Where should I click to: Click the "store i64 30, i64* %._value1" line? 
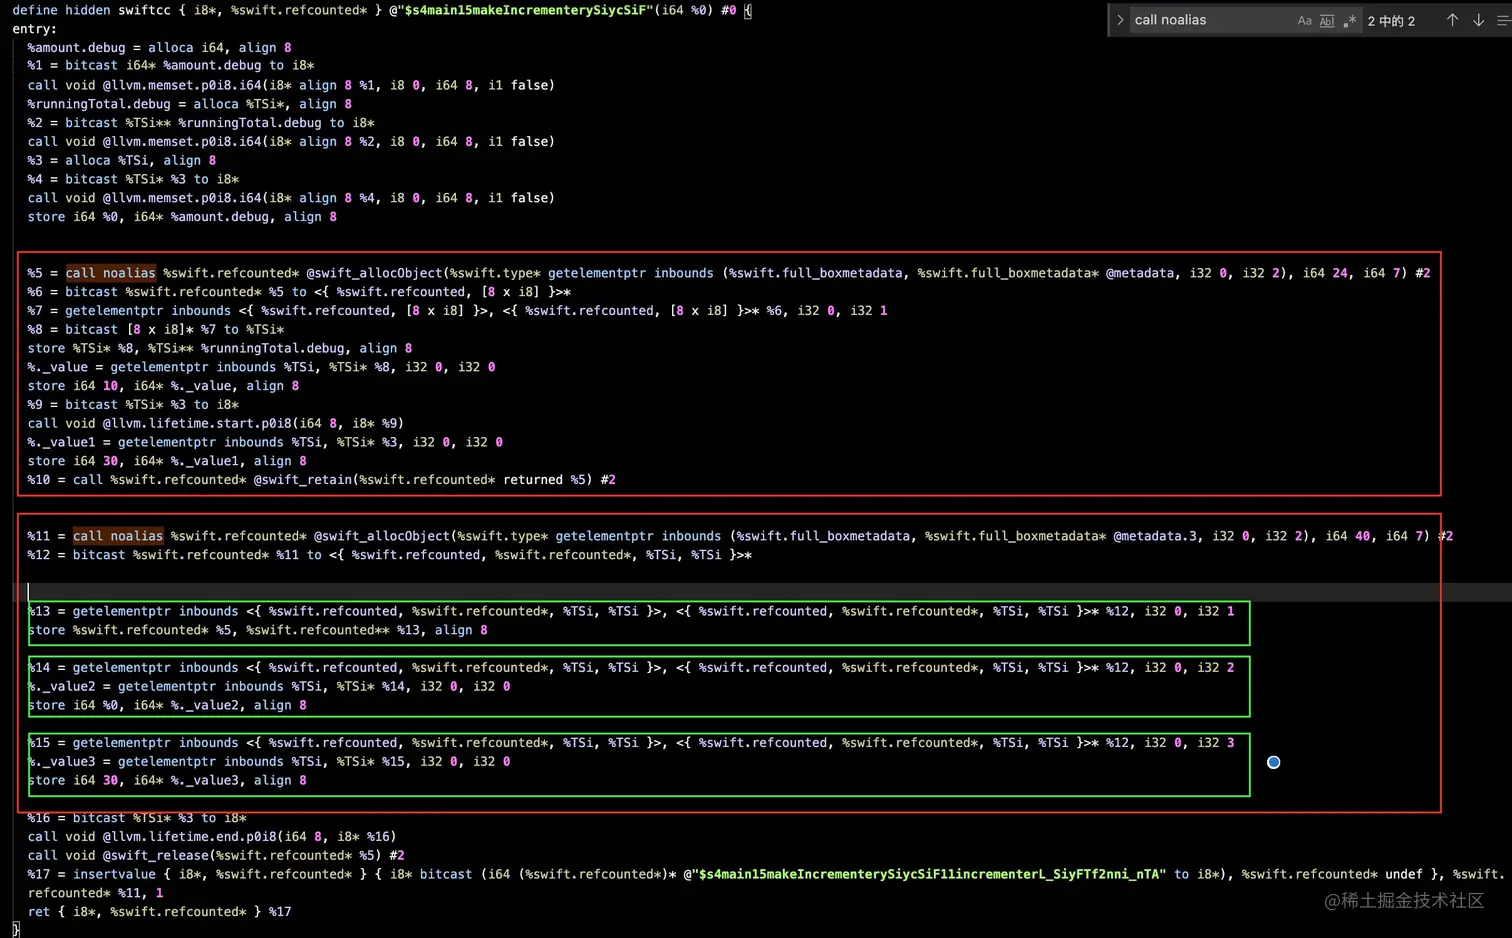[167, 461]
